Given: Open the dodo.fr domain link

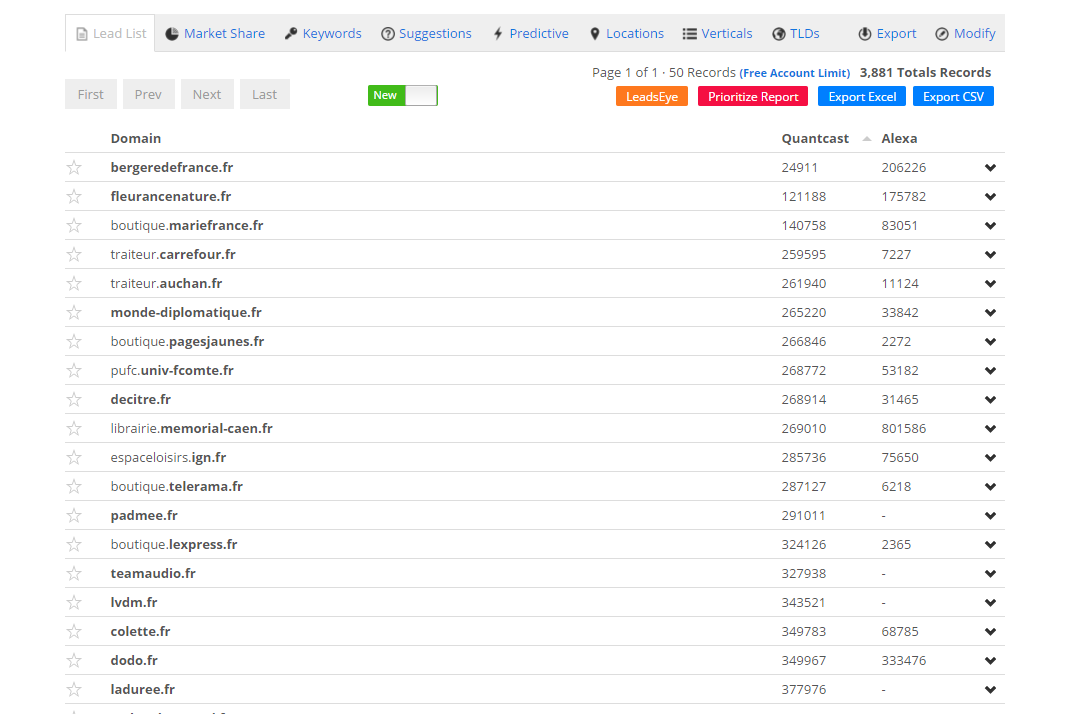Looking at the screenshot, I should pos(134,660).
